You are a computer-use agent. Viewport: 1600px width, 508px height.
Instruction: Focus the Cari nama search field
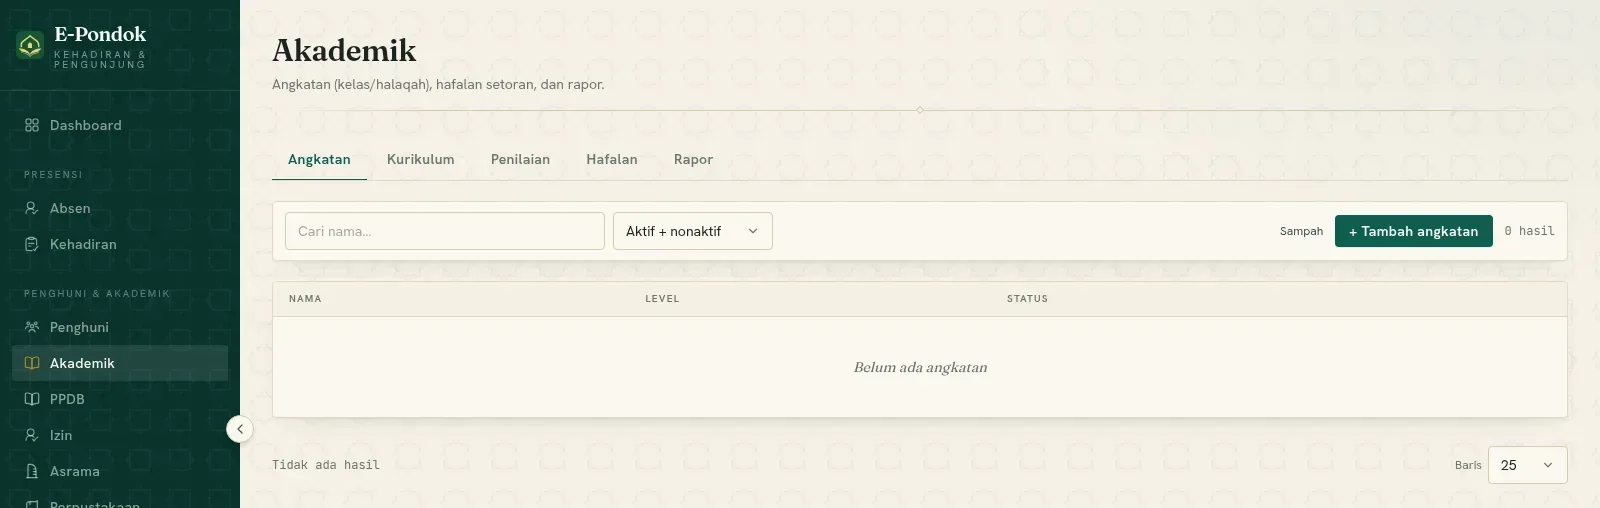(x=445, y=231)
